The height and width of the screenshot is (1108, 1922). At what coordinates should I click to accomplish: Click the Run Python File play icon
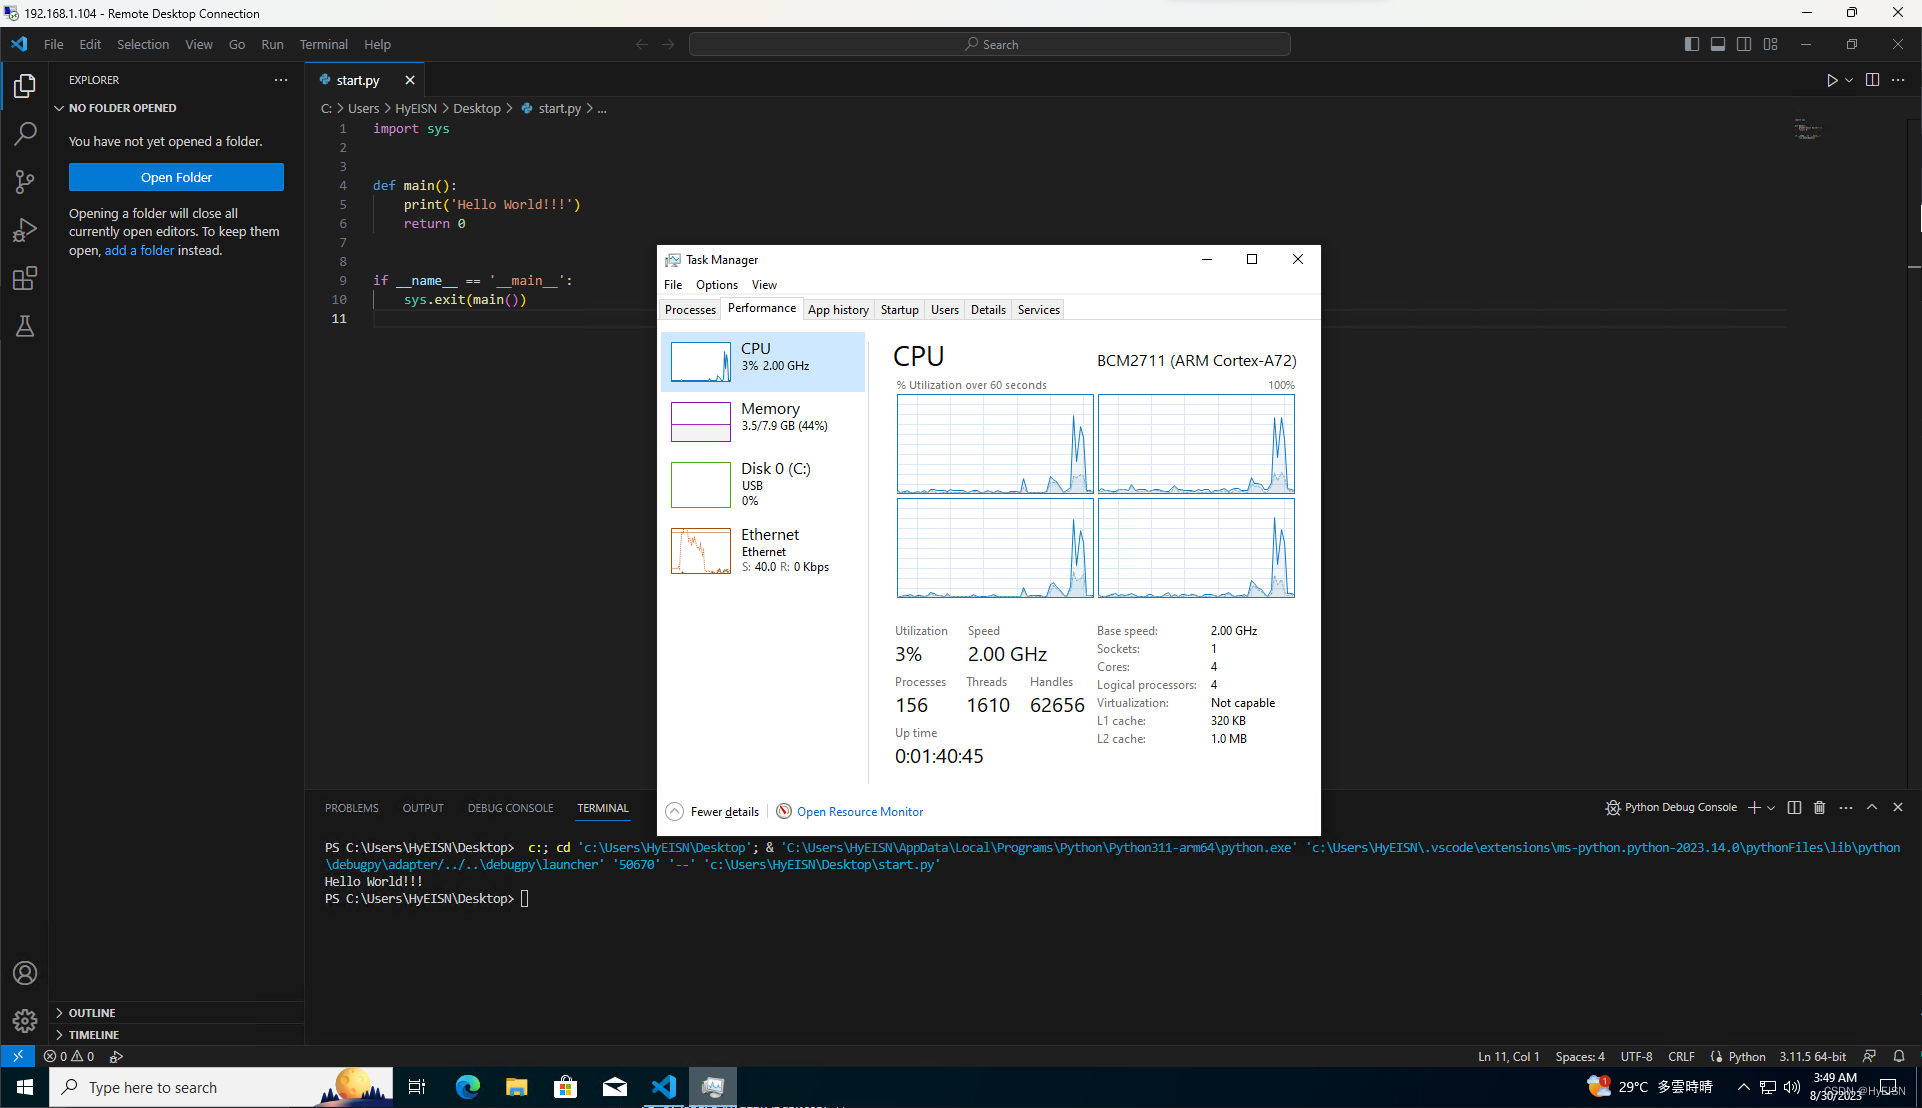1832,80
